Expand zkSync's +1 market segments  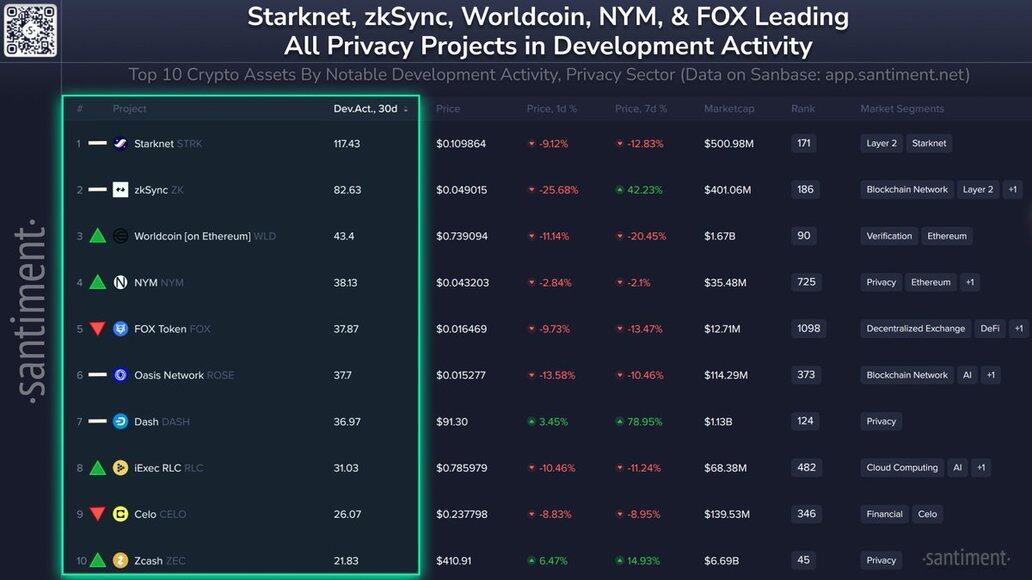pyautogui.click(x=1012, y=190)
